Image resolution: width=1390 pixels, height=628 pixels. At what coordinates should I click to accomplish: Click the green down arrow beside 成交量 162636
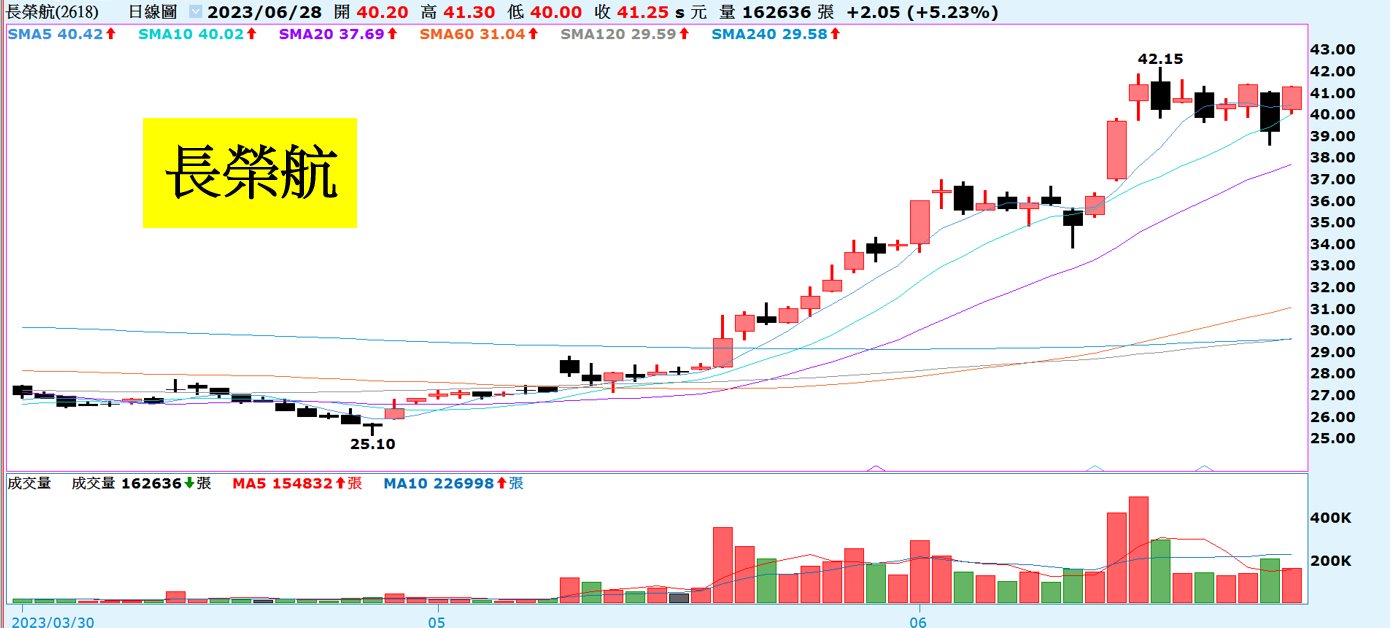pos(189,483)
